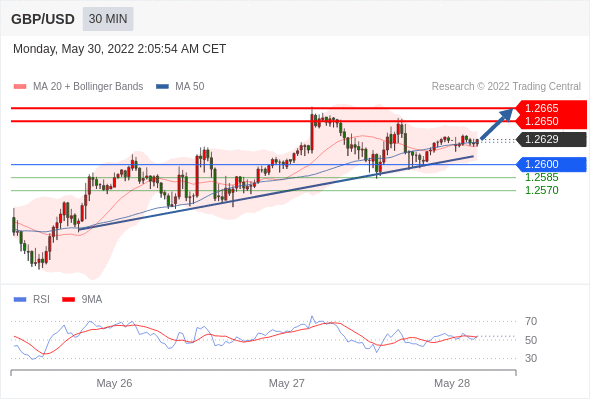Toggle the MA 50 legend label
Screen dimensions: 590x400
point(190,87)
